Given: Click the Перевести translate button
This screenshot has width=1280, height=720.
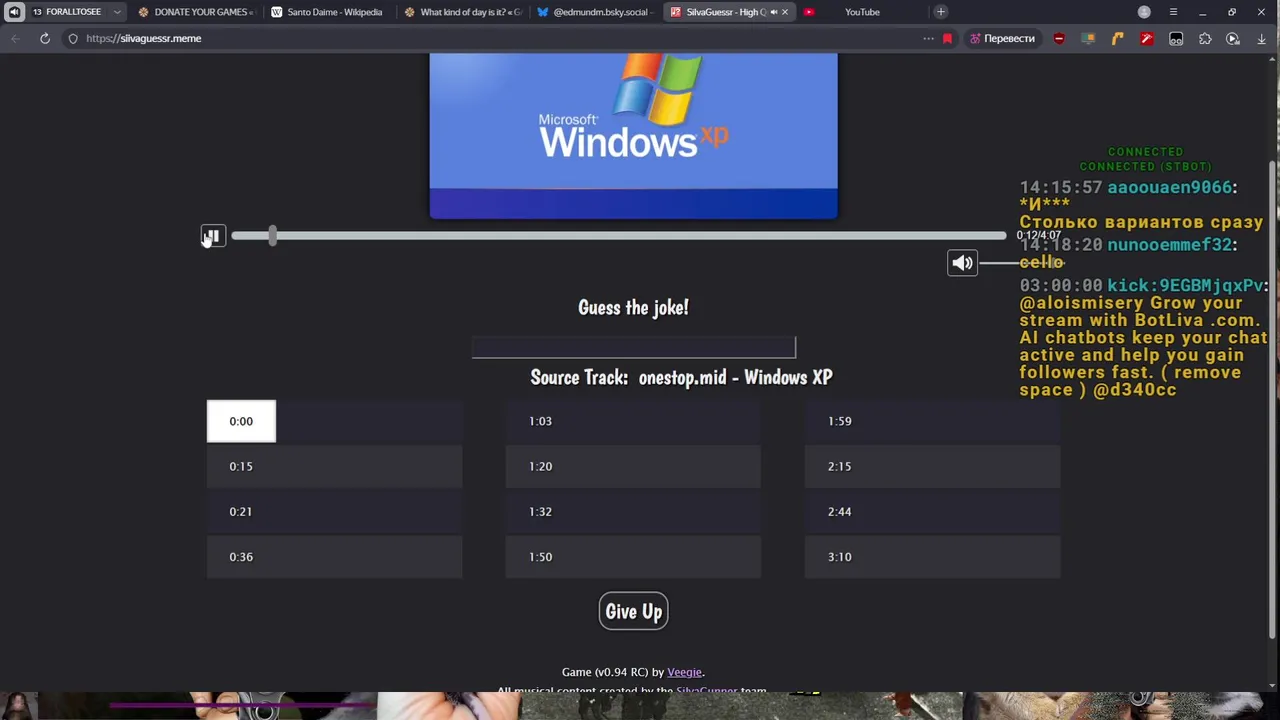Looking at the screenshot, I should click(x=1002, y=38).
